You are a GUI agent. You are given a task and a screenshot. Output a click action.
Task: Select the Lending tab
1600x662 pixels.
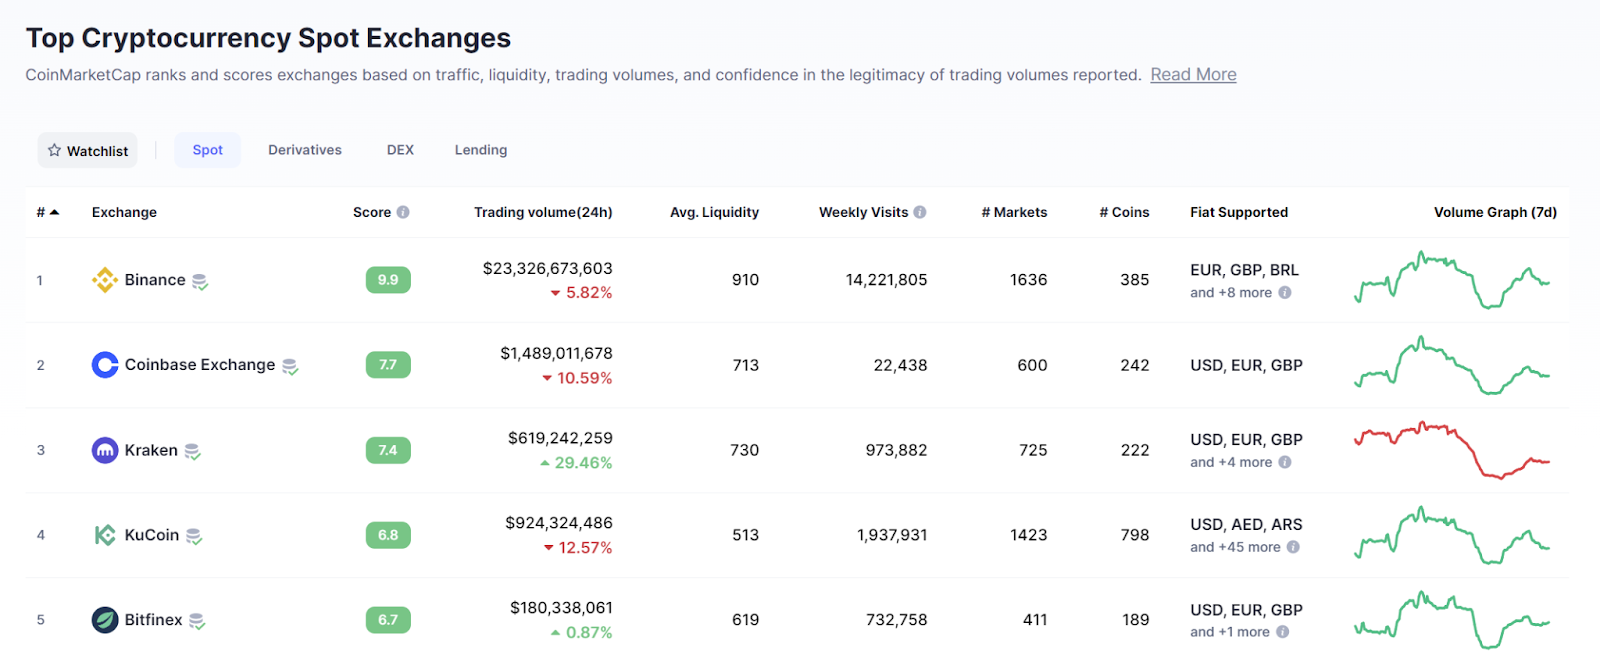tap(481, 150)
